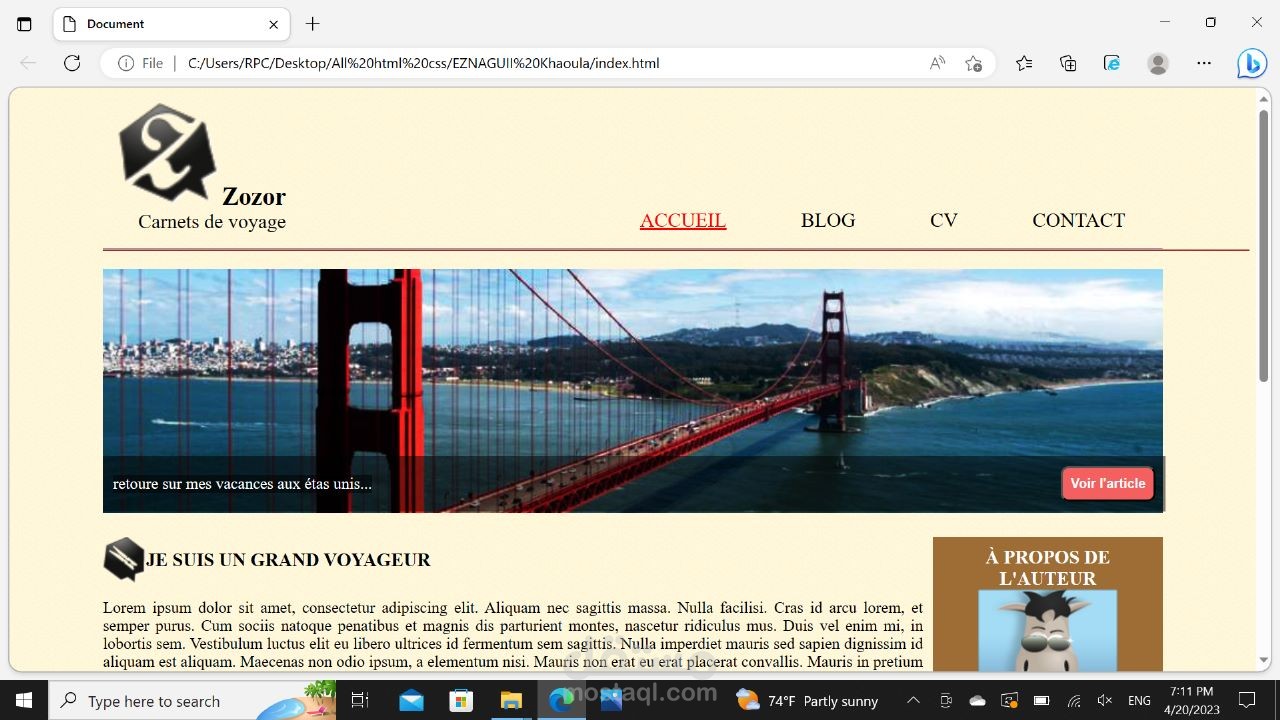Launch Microsoft Store from taskbar

coord(461,700)
